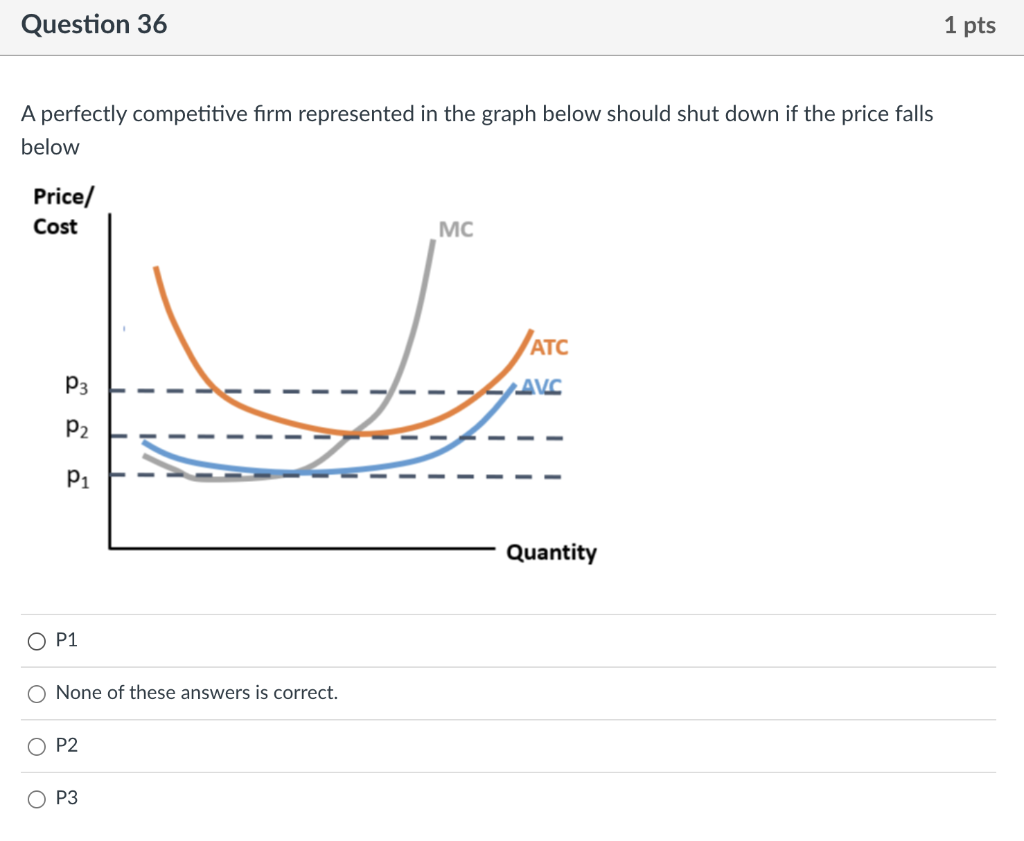Select the P1 radio button
Screen dimensions: 1024x841
(x=36, y=640)
